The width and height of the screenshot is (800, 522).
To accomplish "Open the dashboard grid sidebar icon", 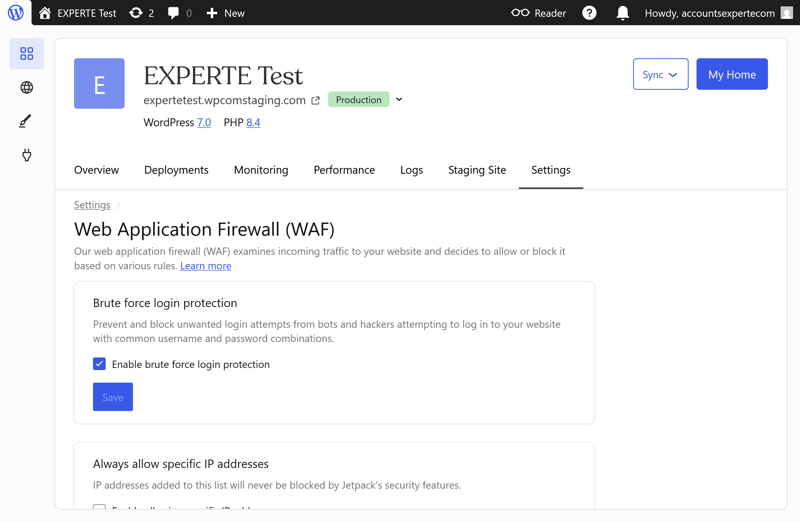I will click(27, 53).
